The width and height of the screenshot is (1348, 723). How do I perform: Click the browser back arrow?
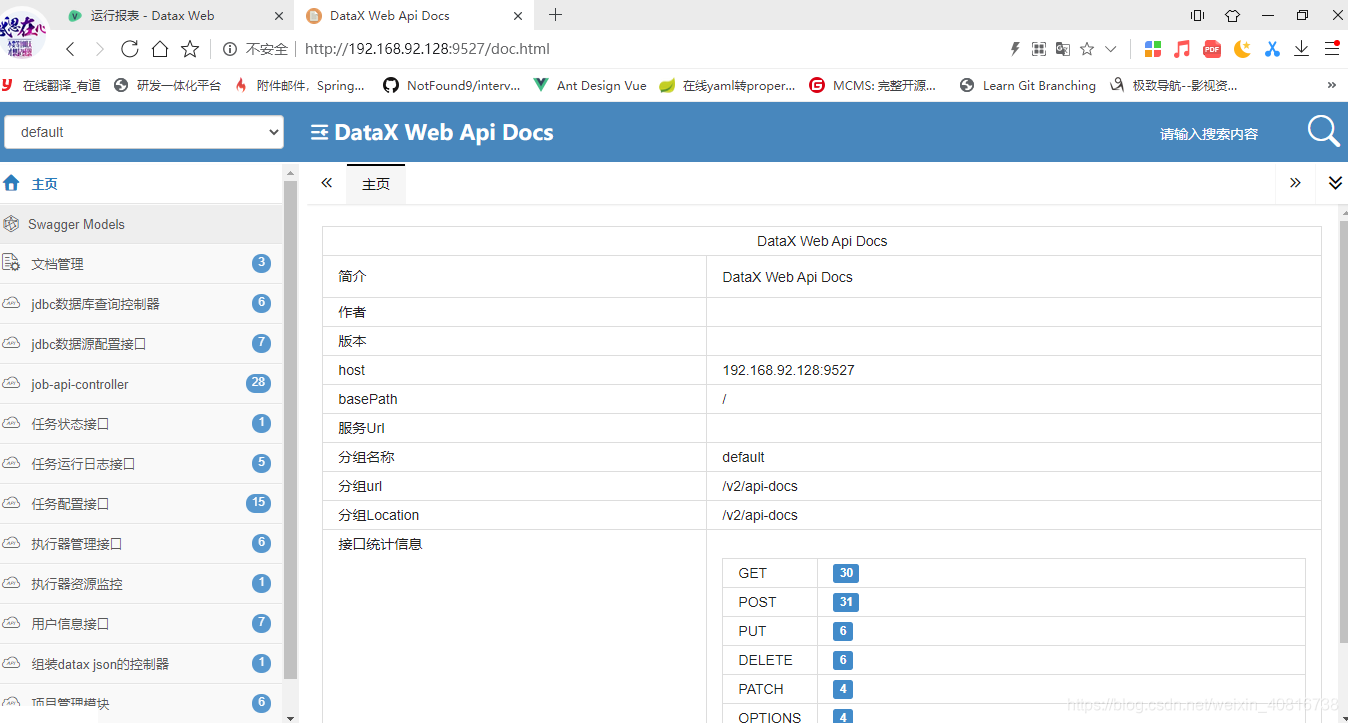click(70, 49)
